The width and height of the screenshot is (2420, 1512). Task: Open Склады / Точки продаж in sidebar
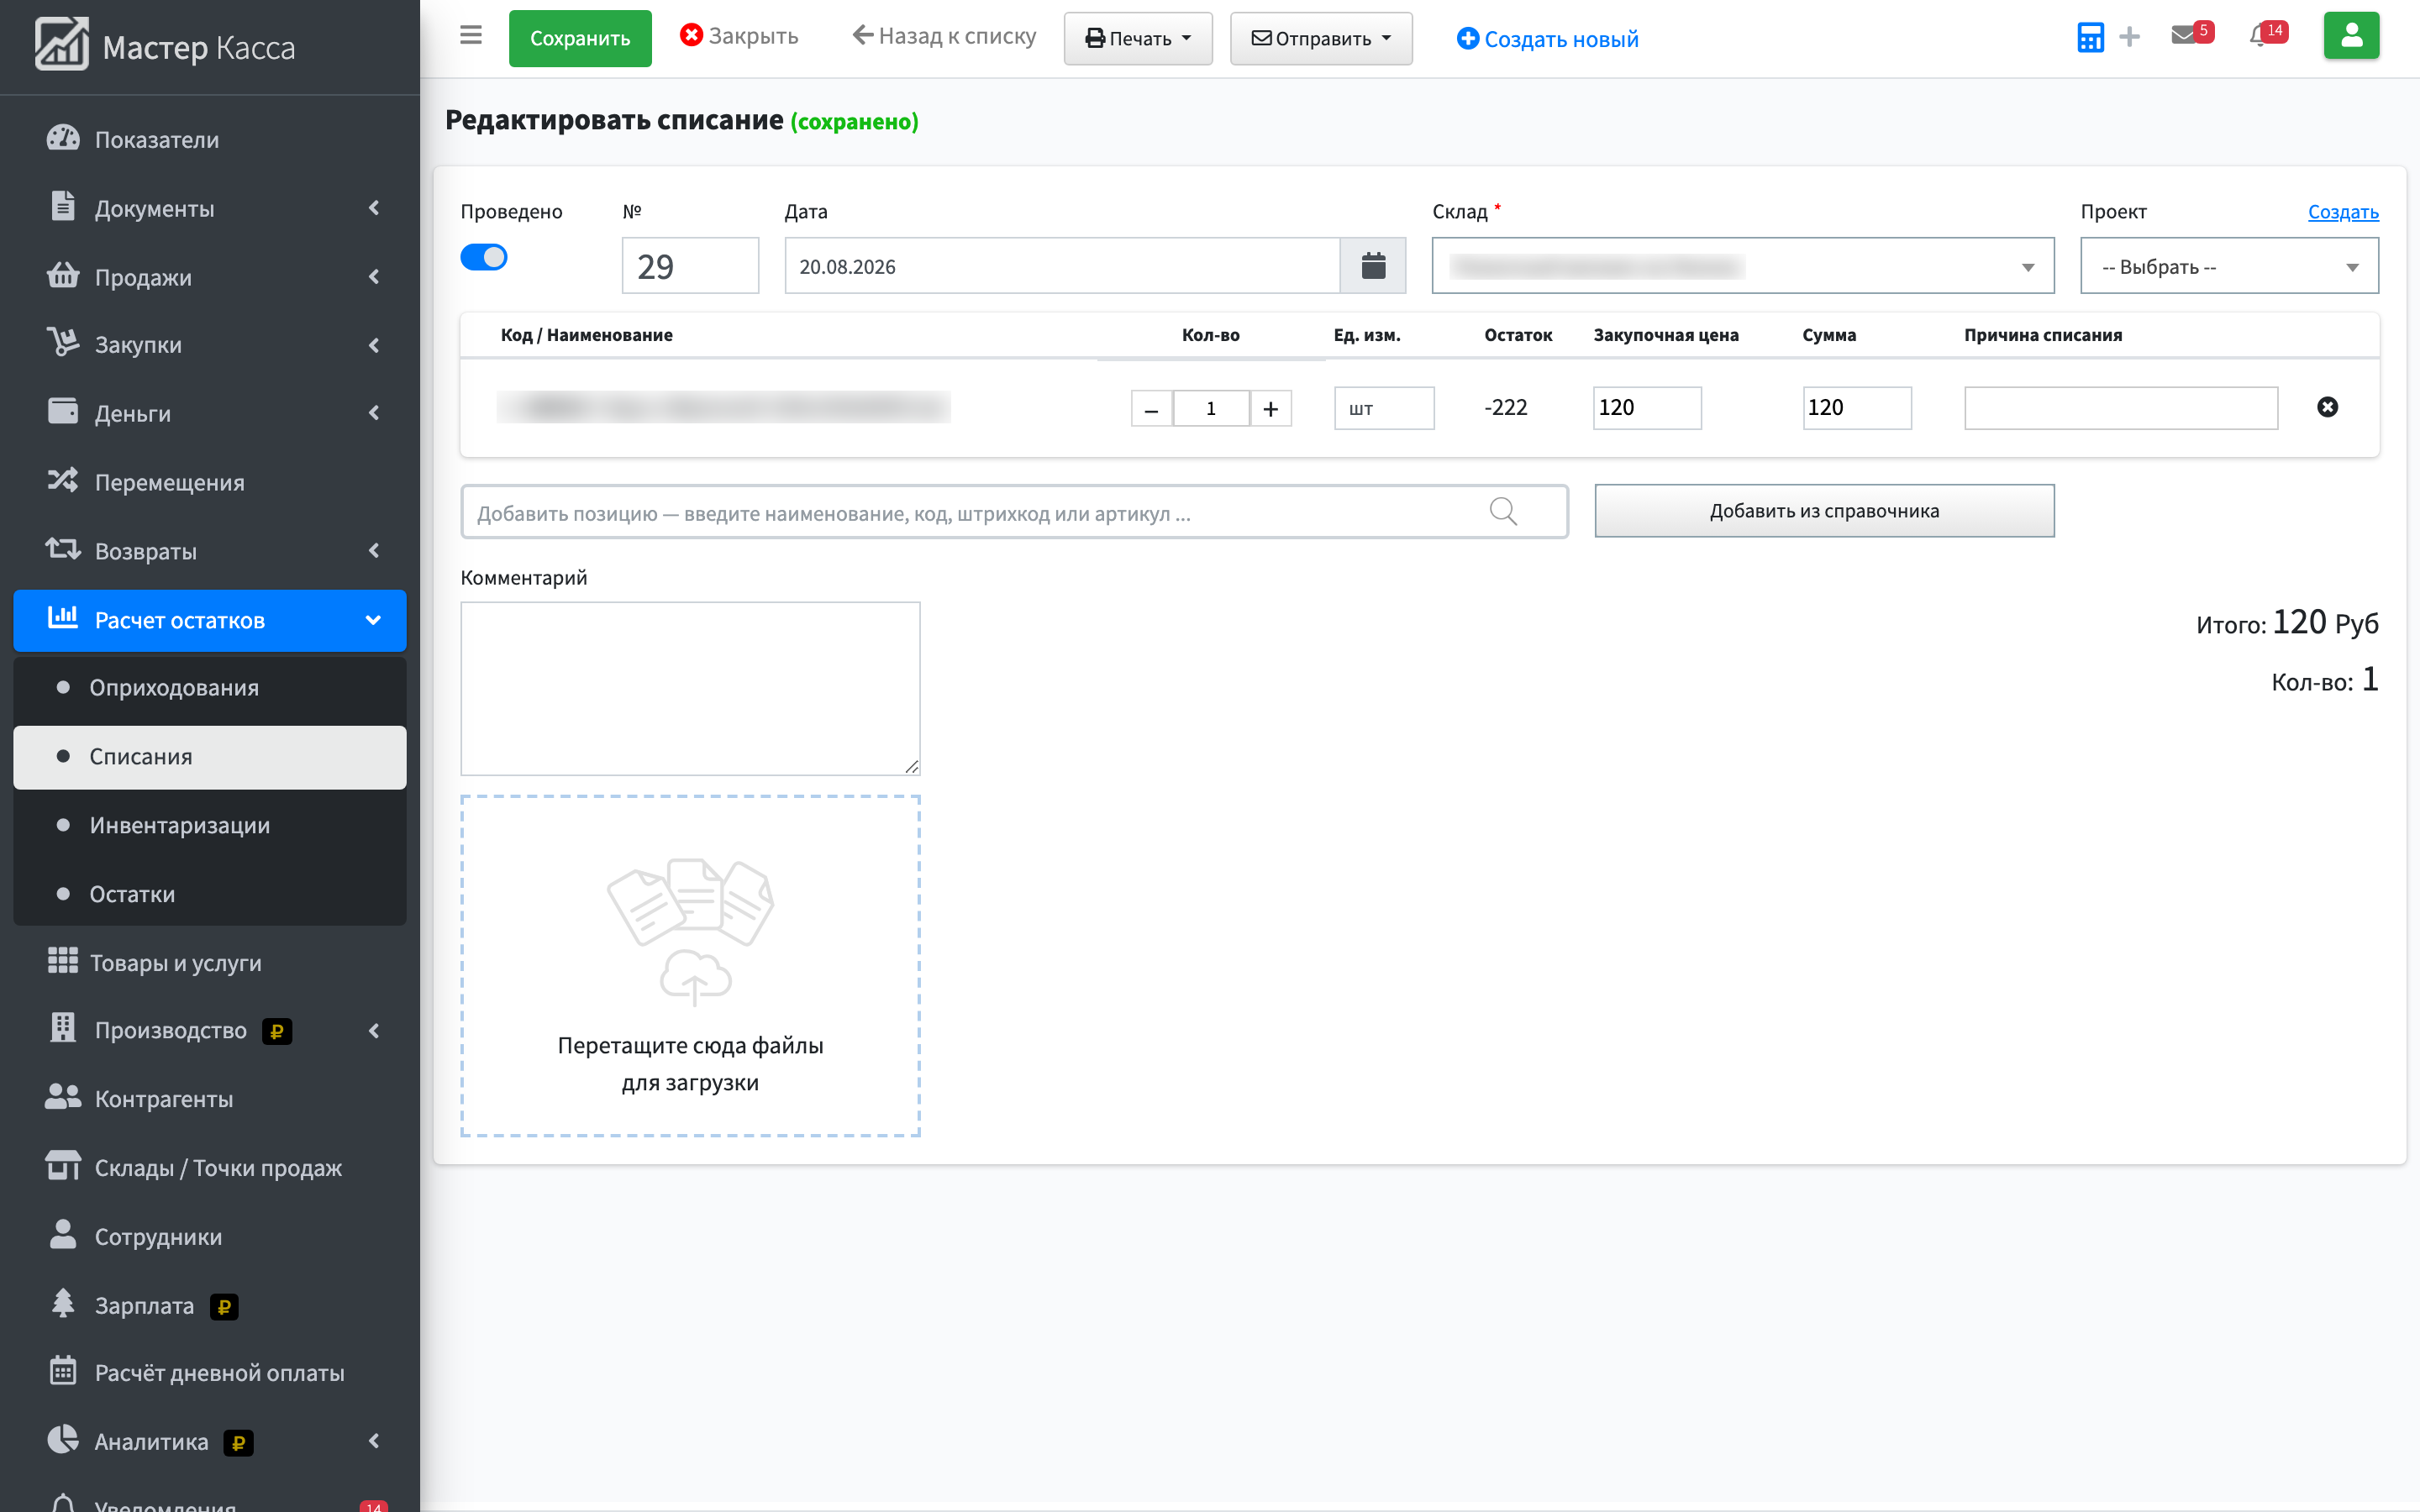tap(210, 1167)
